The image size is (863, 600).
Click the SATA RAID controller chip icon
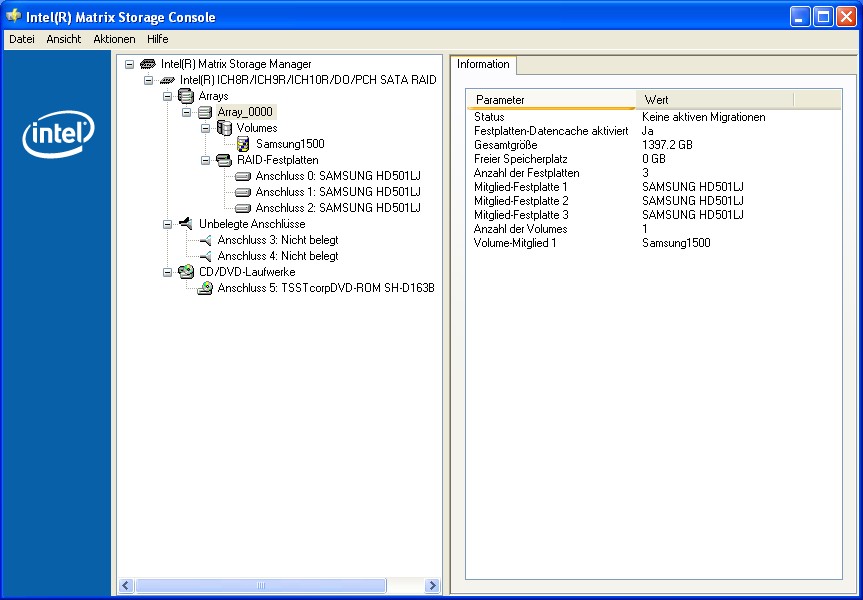pyautogui.click(x=167, y=80)
